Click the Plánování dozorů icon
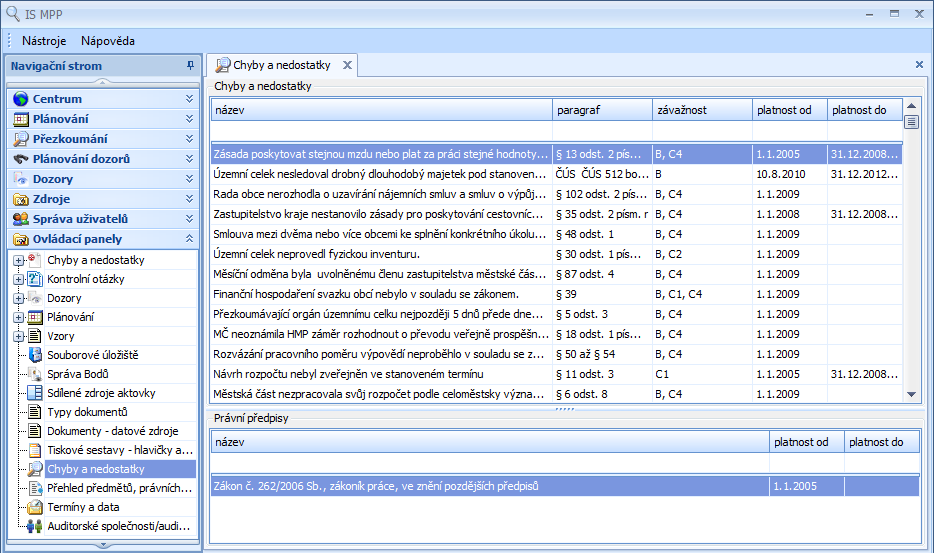Screen dimensions: 934x553 [x=21, y=159]
